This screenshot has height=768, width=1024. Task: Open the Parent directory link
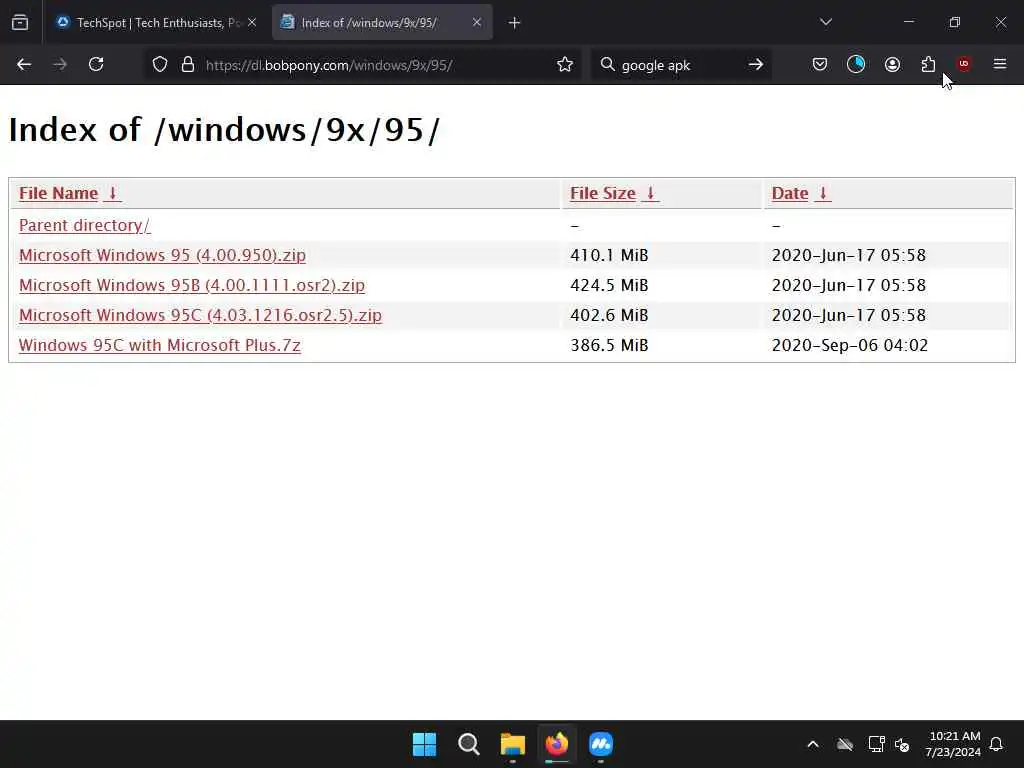[84, 225]
